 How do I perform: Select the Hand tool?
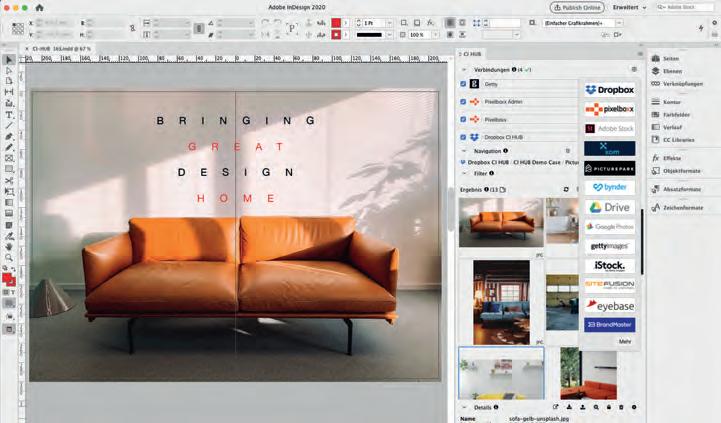pos(9,247)
